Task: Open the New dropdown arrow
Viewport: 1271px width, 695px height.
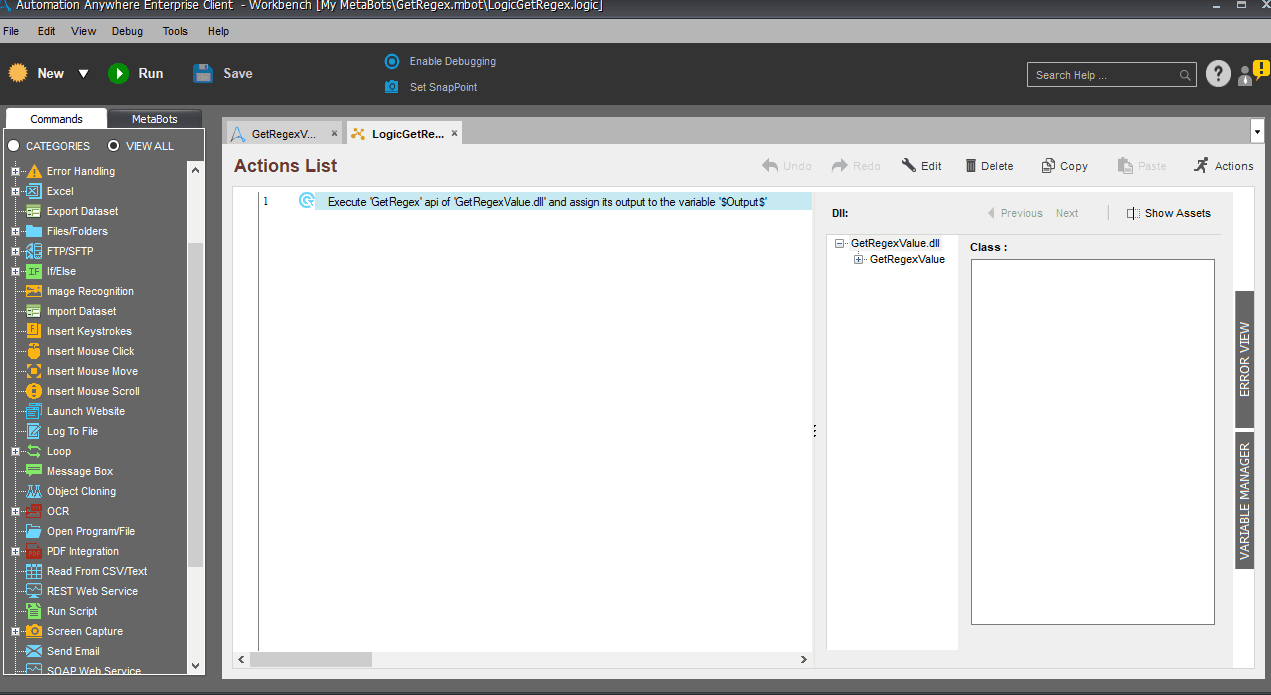Action: point(84,74)
